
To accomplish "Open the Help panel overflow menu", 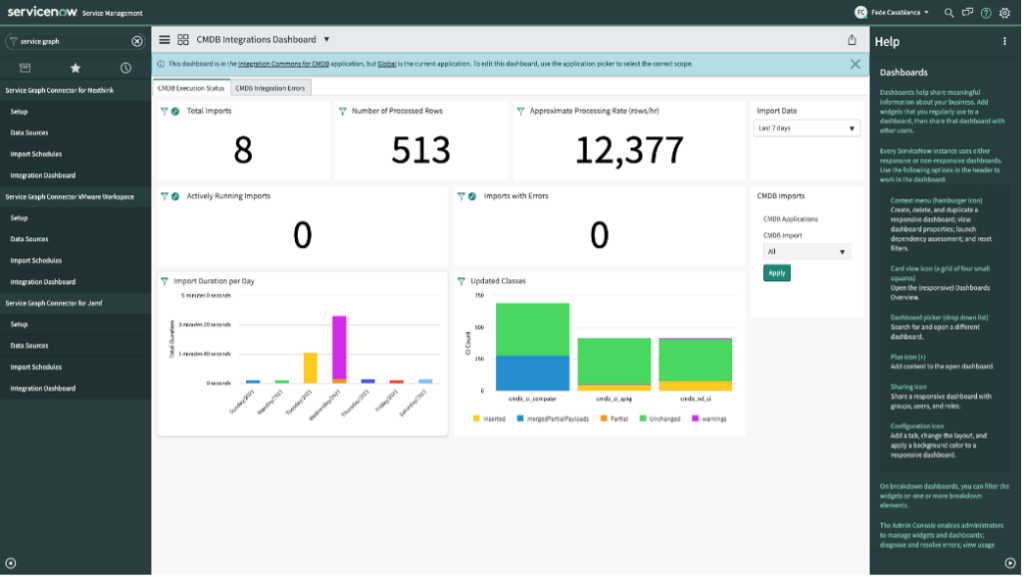I will point(1005,40).
